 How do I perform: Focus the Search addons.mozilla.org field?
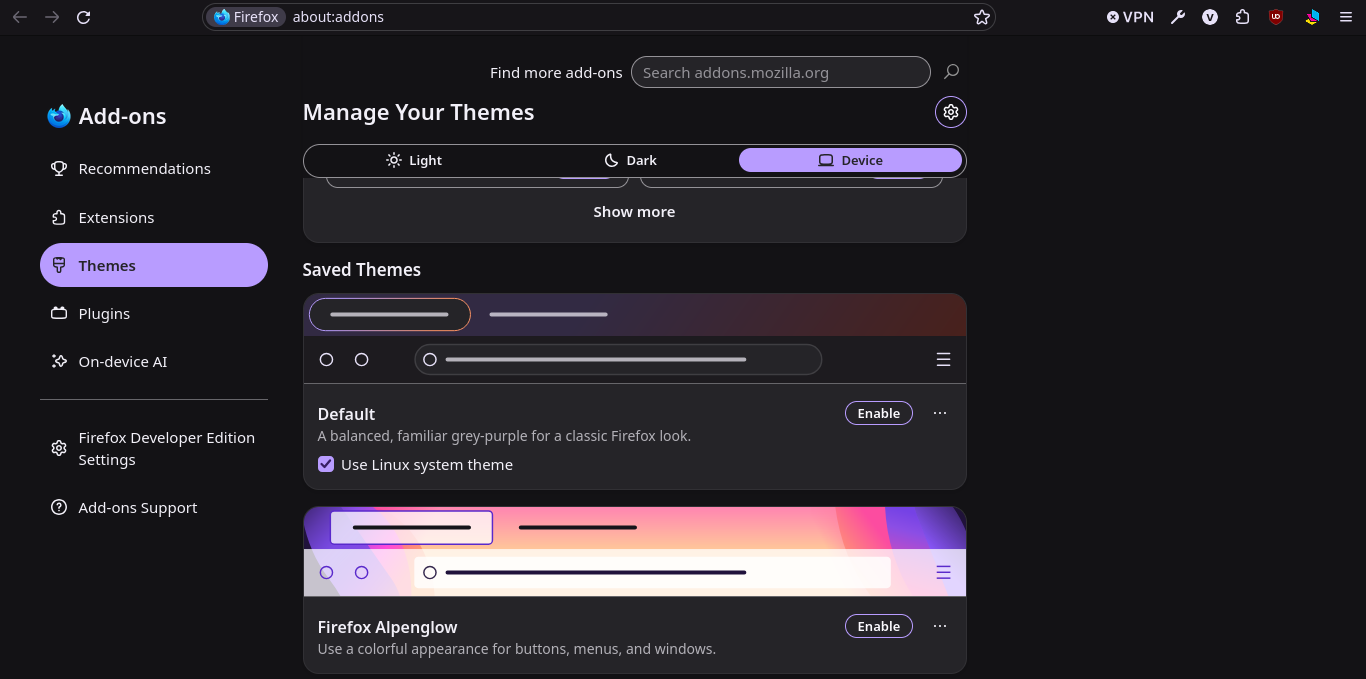781,72
